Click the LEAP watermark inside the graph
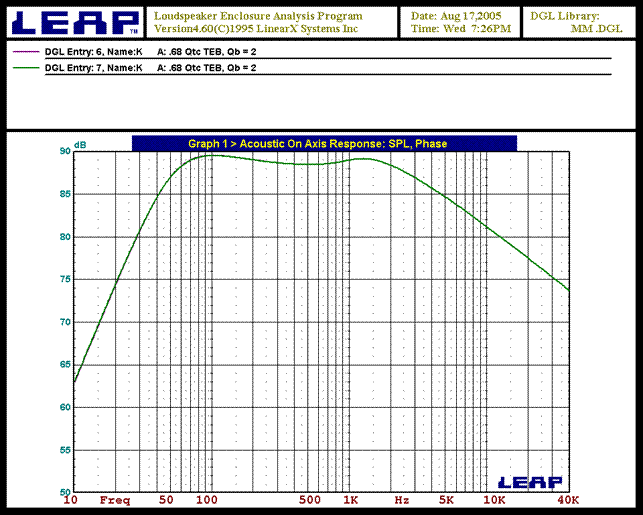This screenshot has width=643, height=515. point(529,482)
